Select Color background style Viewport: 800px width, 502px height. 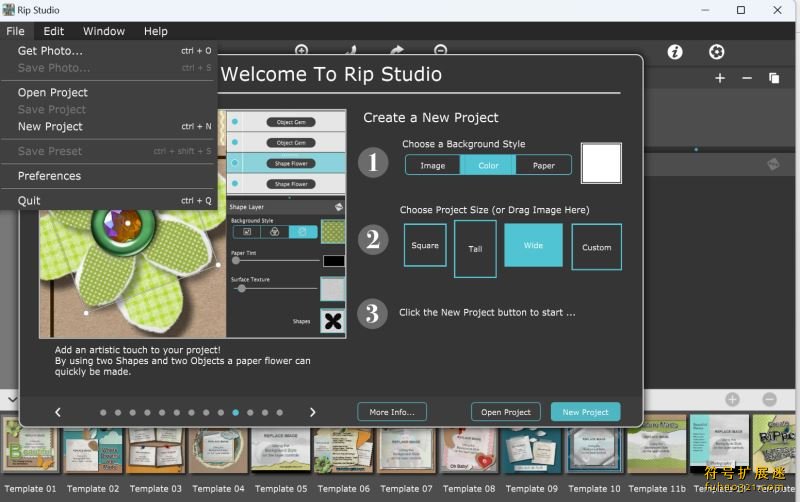tap(488, 165)
